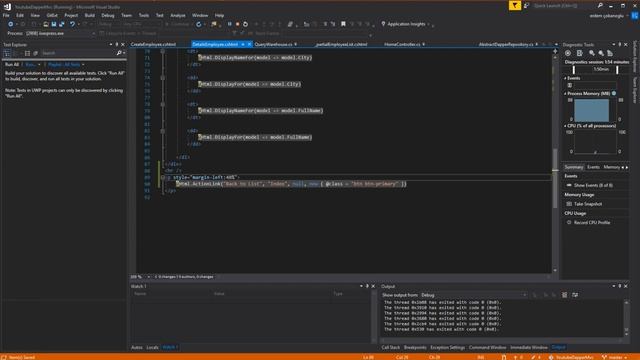Click Application Insights button

tap(404, 24)
